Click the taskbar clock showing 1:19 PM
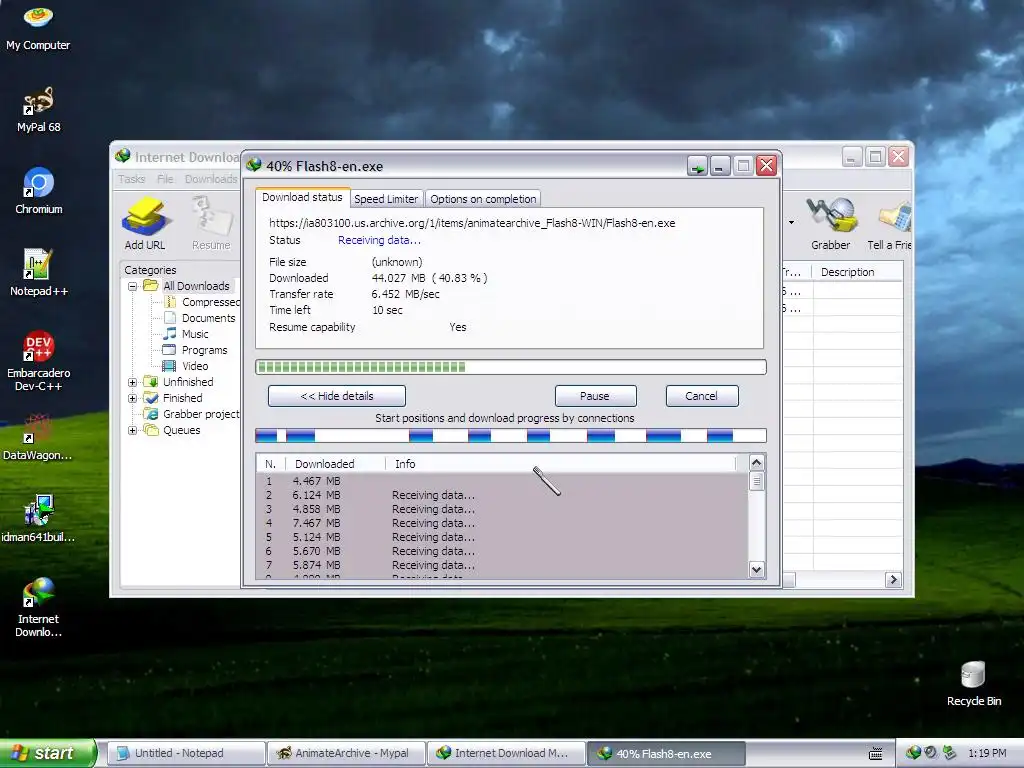The height and width of the screenshot is (768, 1024). pyautogui.click(x=987, y=754)
